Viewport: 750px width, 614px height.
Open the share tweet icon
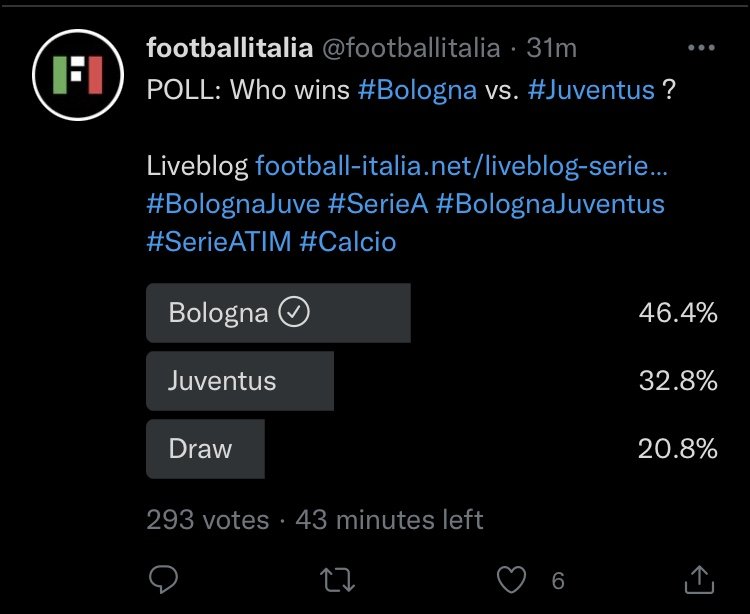(699, 580)
